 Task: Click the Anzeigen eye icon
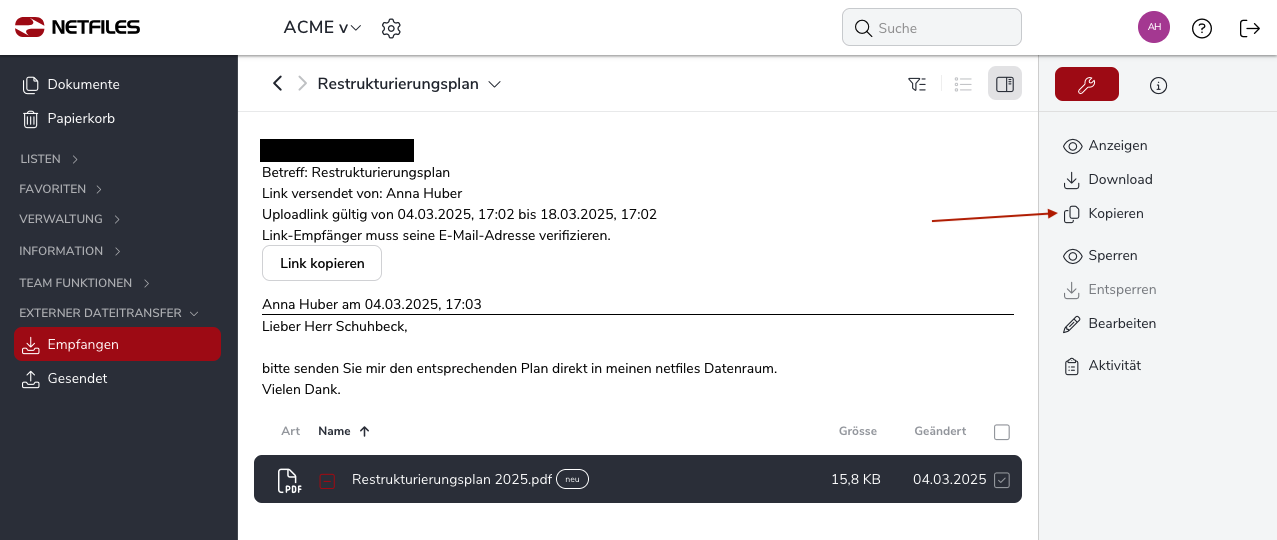tap(1072, 146)
